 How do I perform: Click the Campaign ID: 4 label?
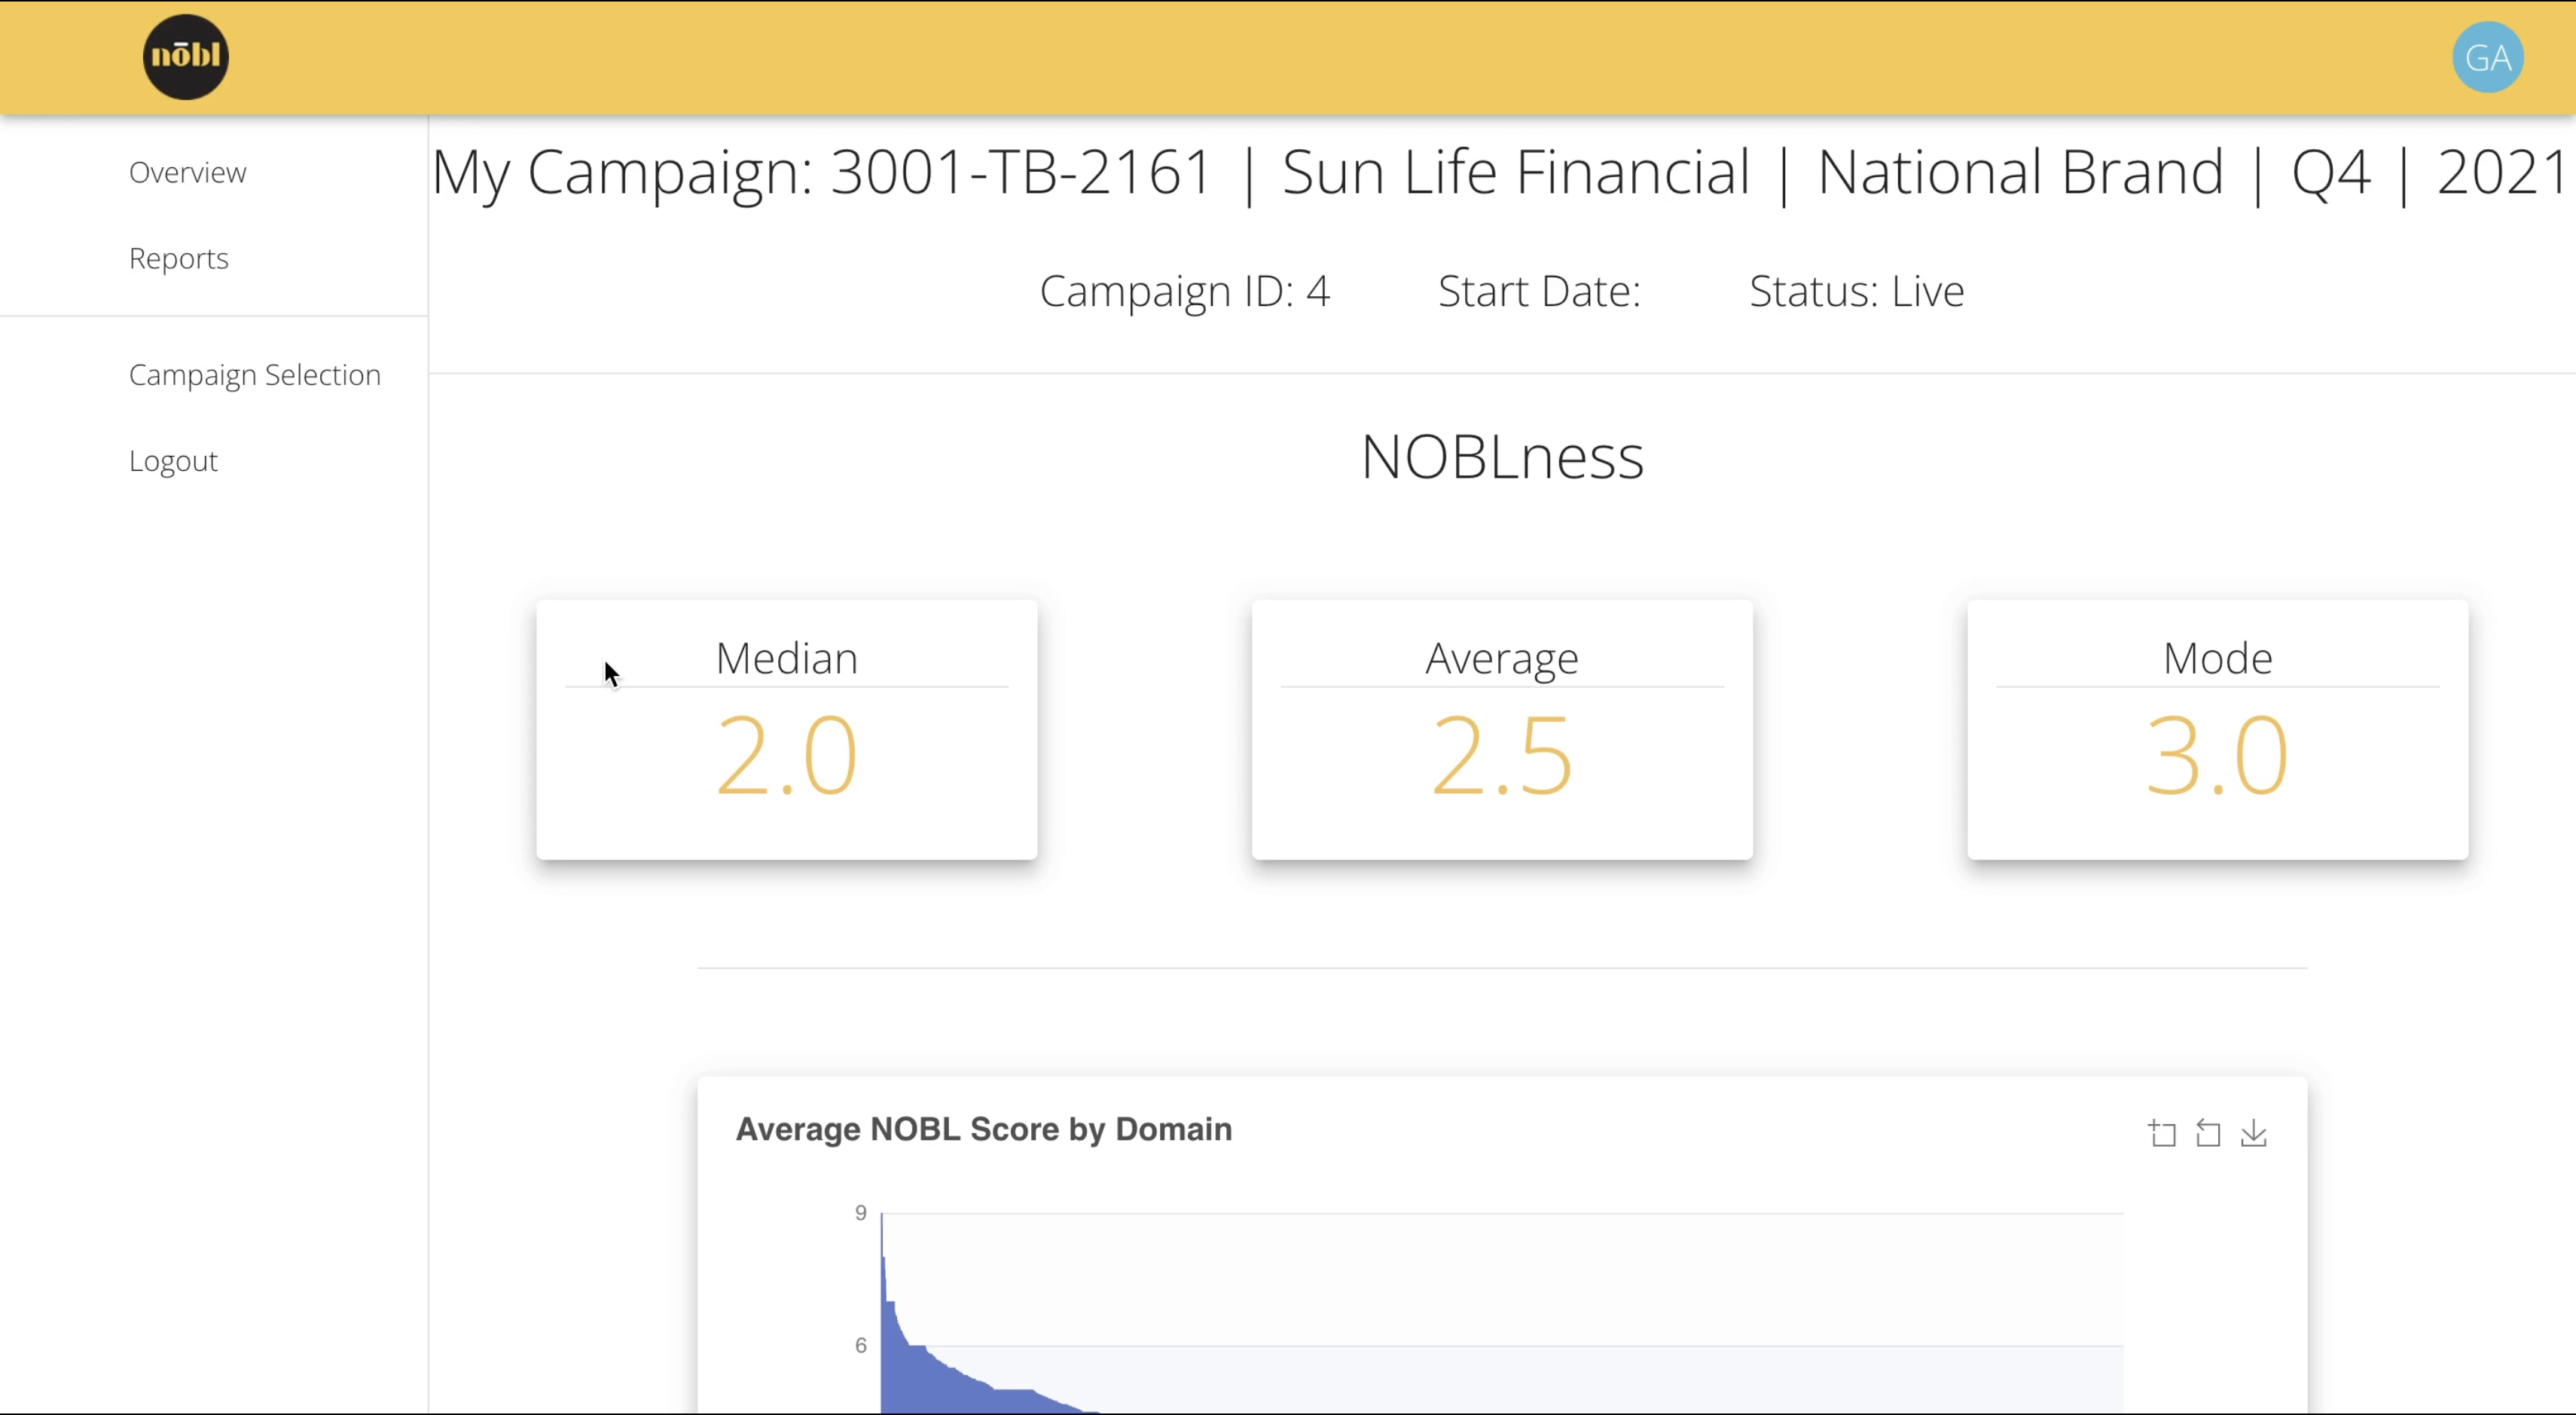pyautogui.click(x=1185, y=291)
